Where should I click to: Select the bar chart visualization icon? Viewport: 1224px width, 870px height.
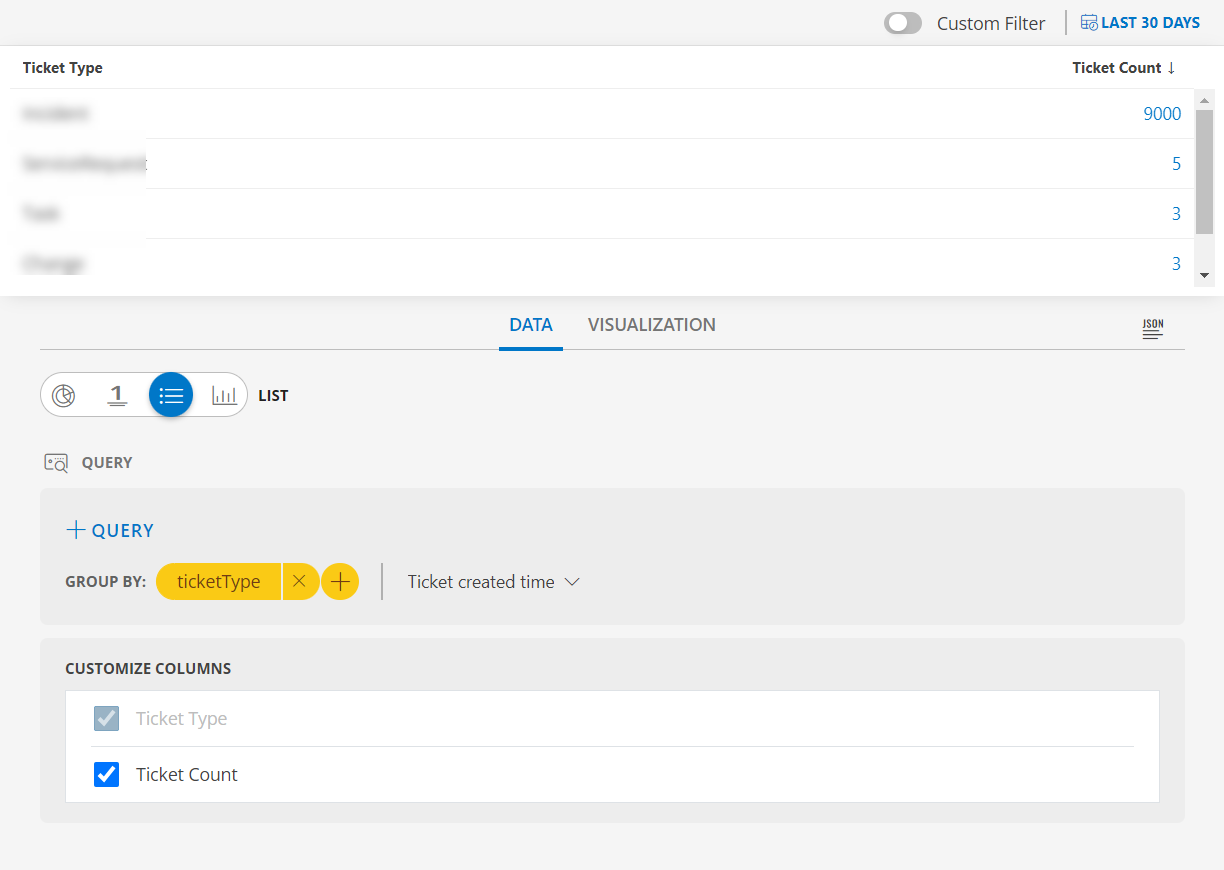(223, 394)
